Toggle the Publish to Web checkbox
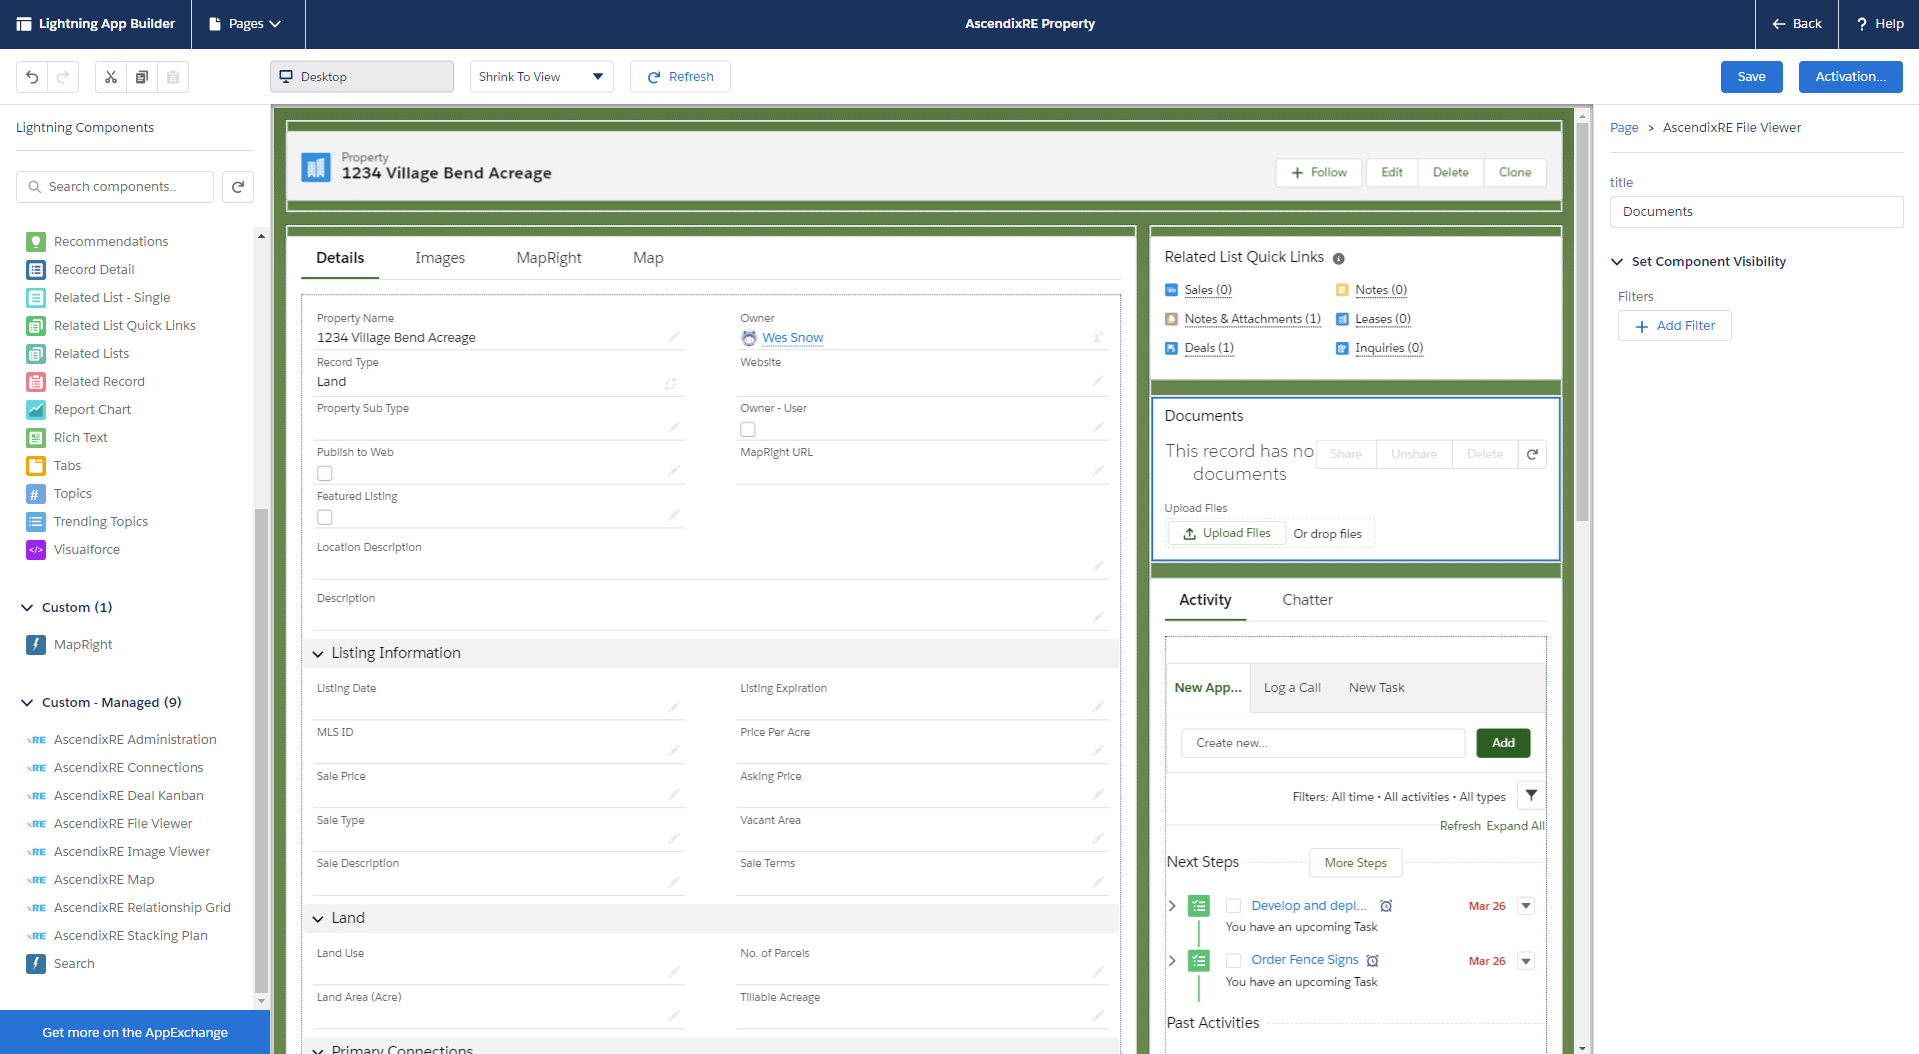The height and width of the screenshot is (1054, 1919). (x=325, y=473)
